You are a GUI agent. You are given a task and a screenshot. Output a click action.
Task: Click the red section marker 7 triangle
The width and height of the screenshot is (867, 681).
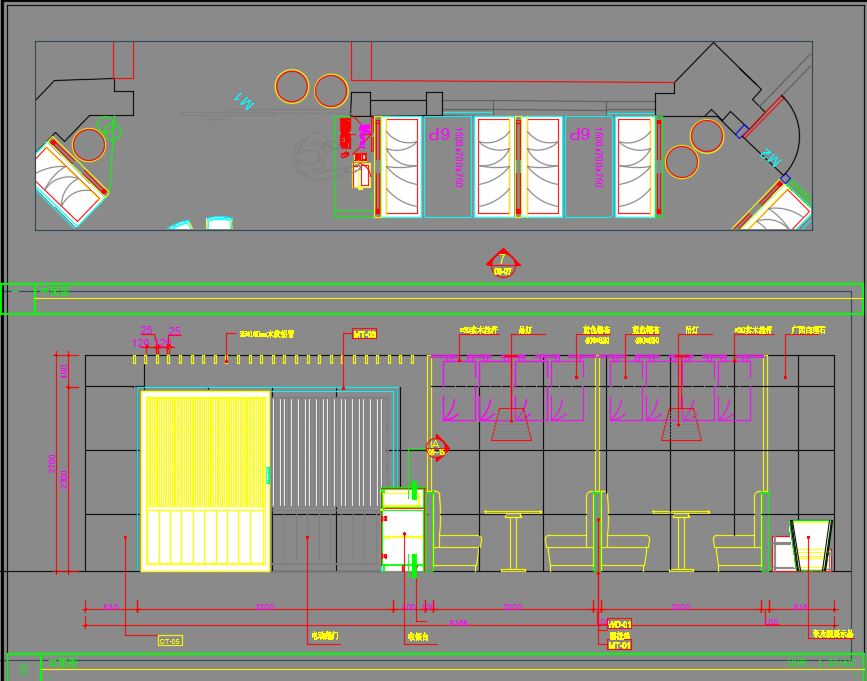coord(503,261)
